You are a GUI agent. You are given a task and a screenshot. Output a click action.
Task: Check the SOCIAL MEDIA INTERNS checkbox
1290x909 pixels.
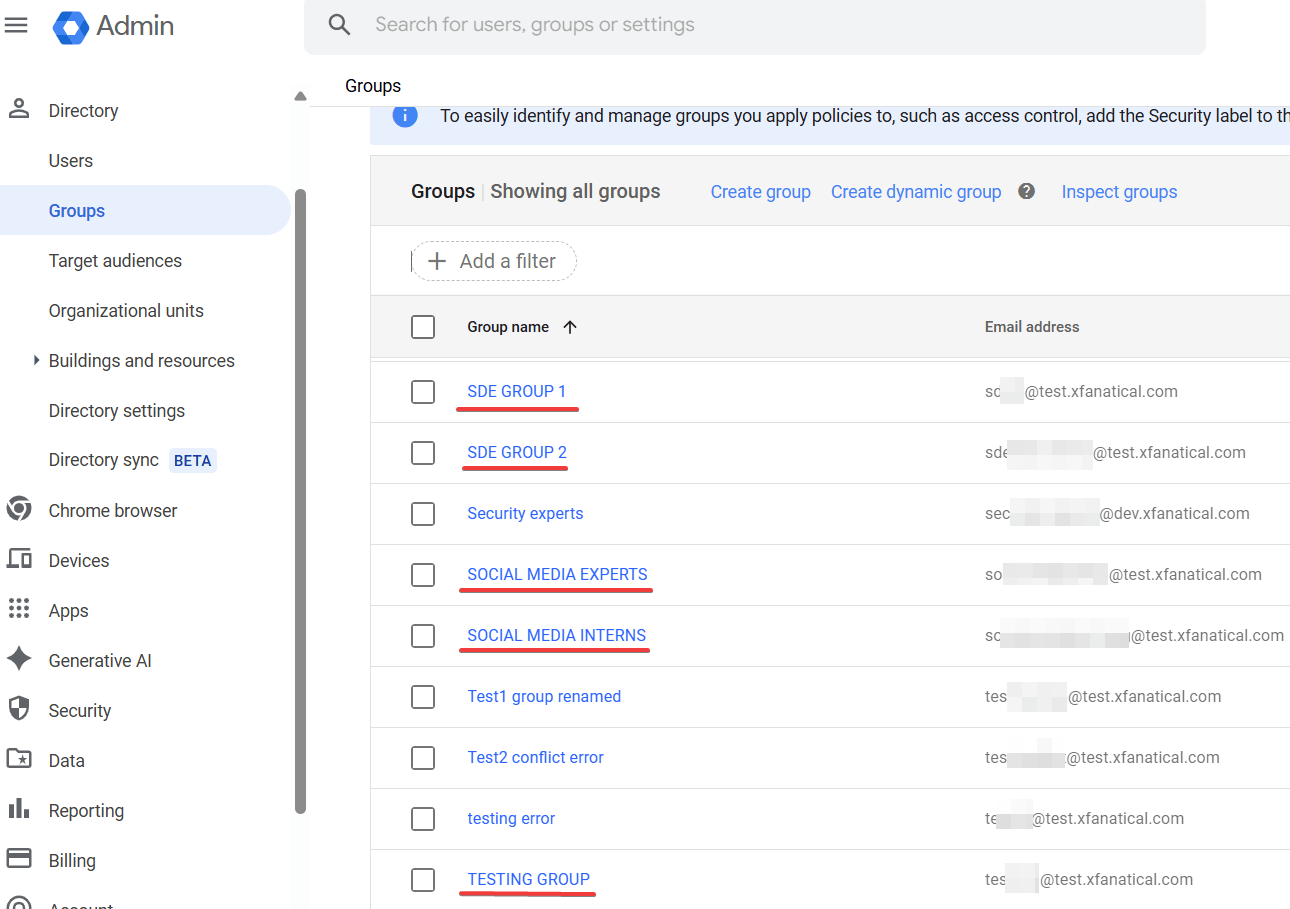423,636
